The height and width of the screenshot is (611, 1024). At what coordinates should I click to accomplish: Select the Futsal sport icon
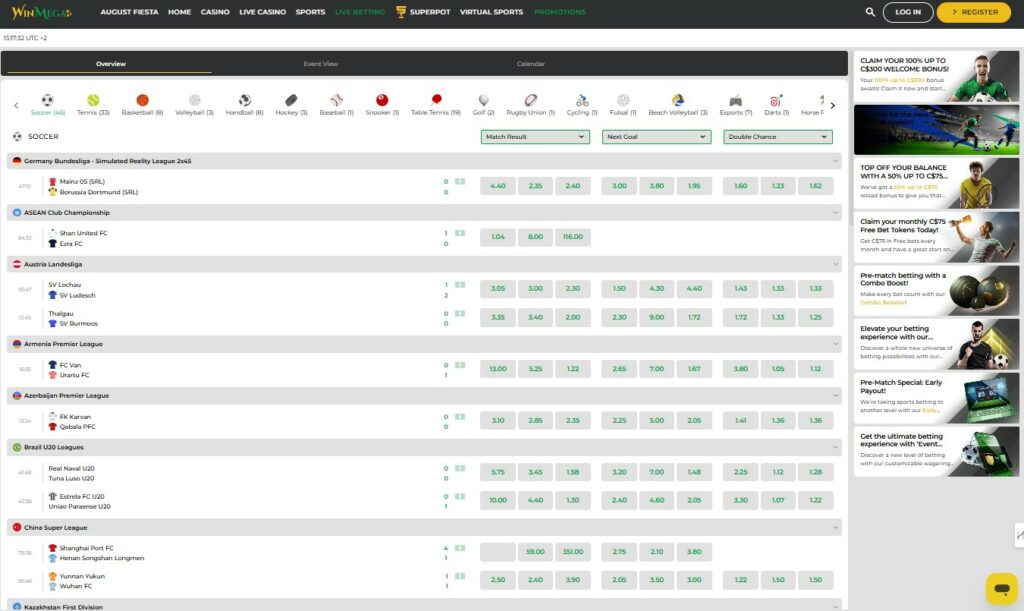(x=623, y=100)
